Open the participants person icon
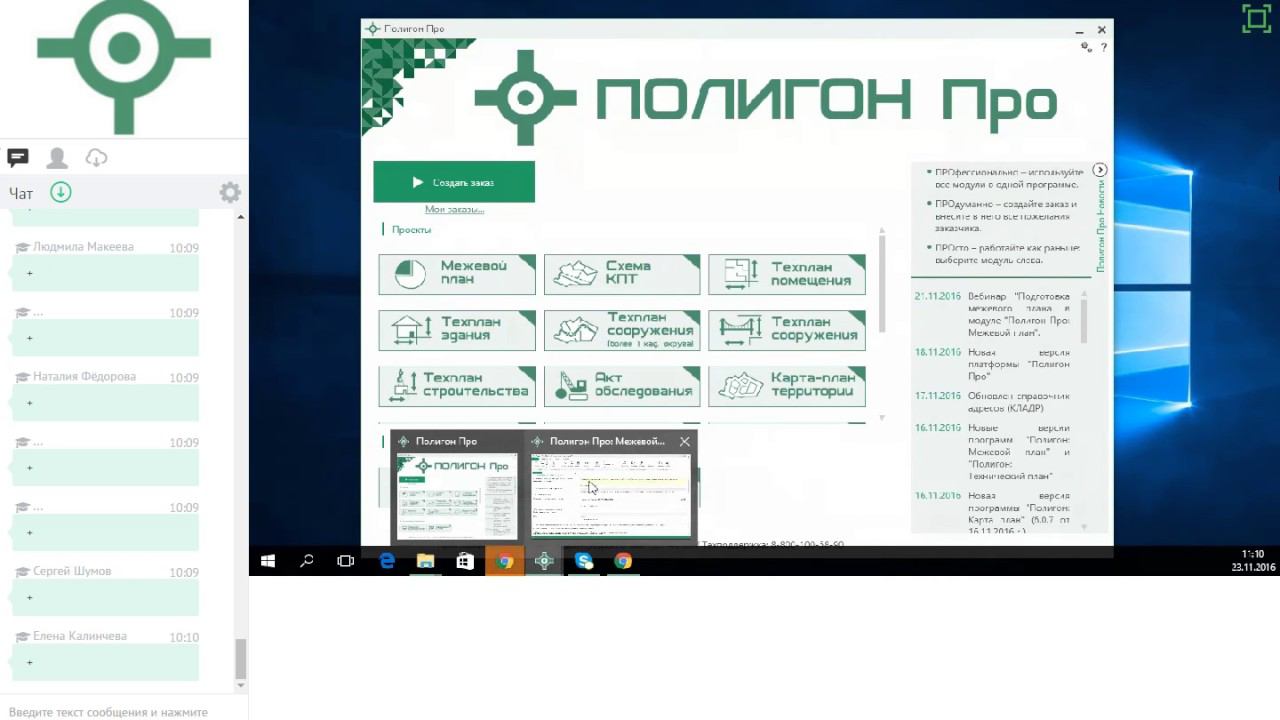 57,158
